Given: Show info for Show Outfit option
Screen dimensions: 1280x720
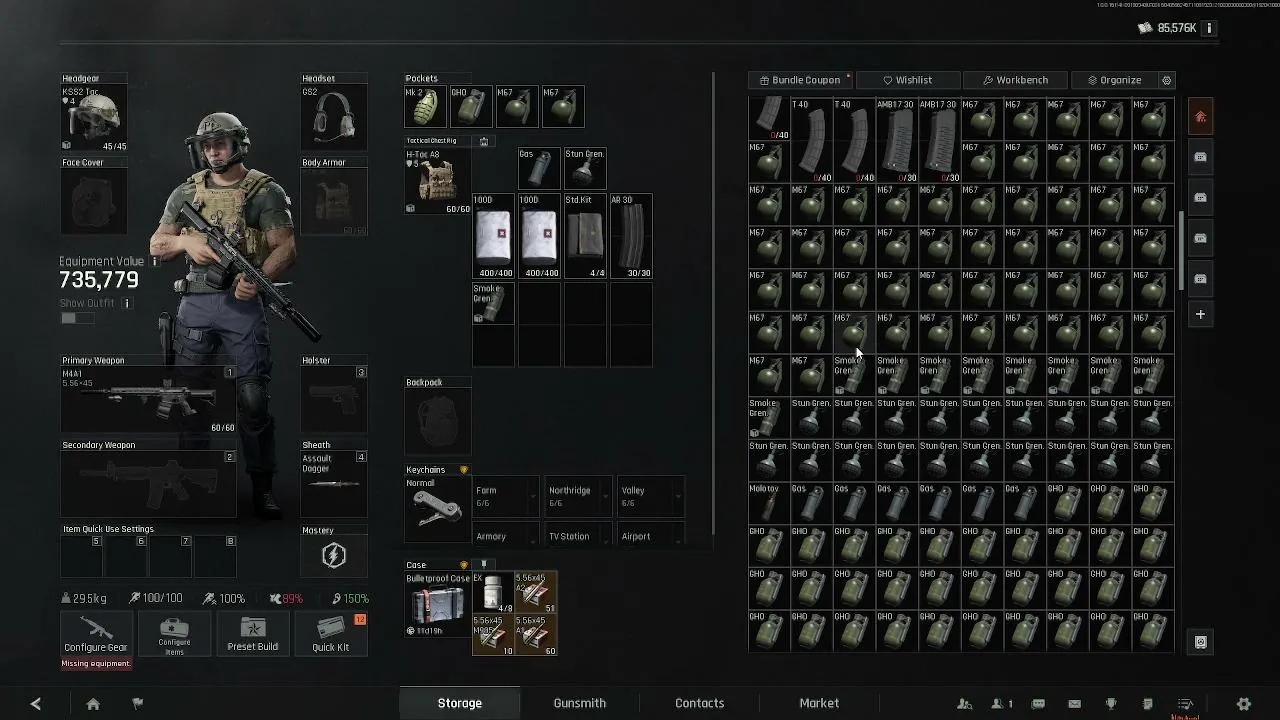Looking at the screenshot, I should coord(126,303).
